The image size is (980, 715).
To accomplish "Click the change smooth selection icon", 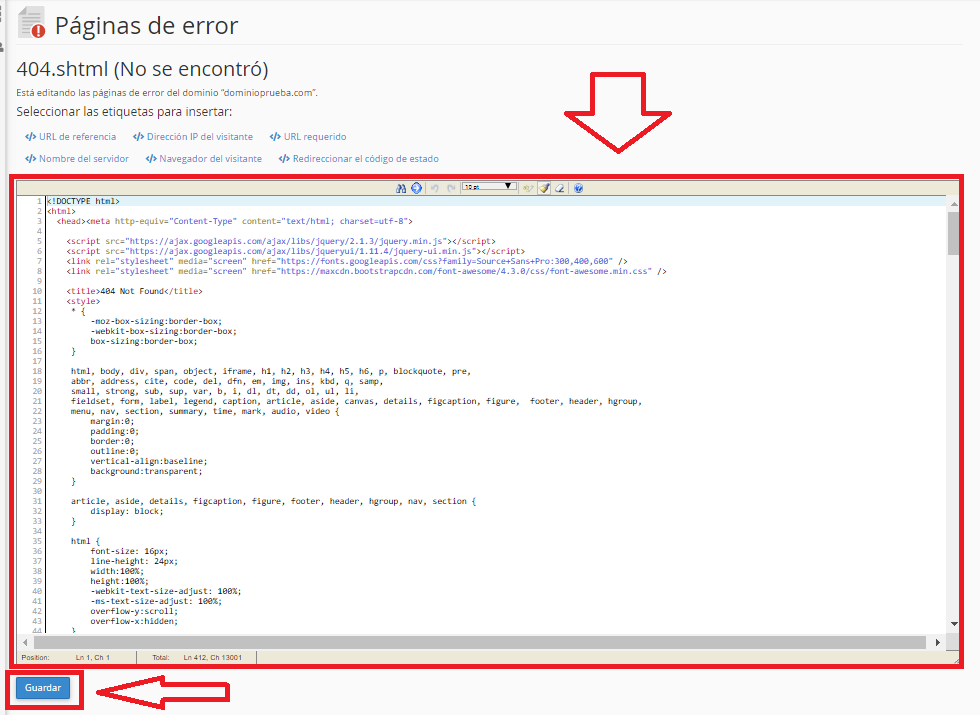I will point(529,188).
